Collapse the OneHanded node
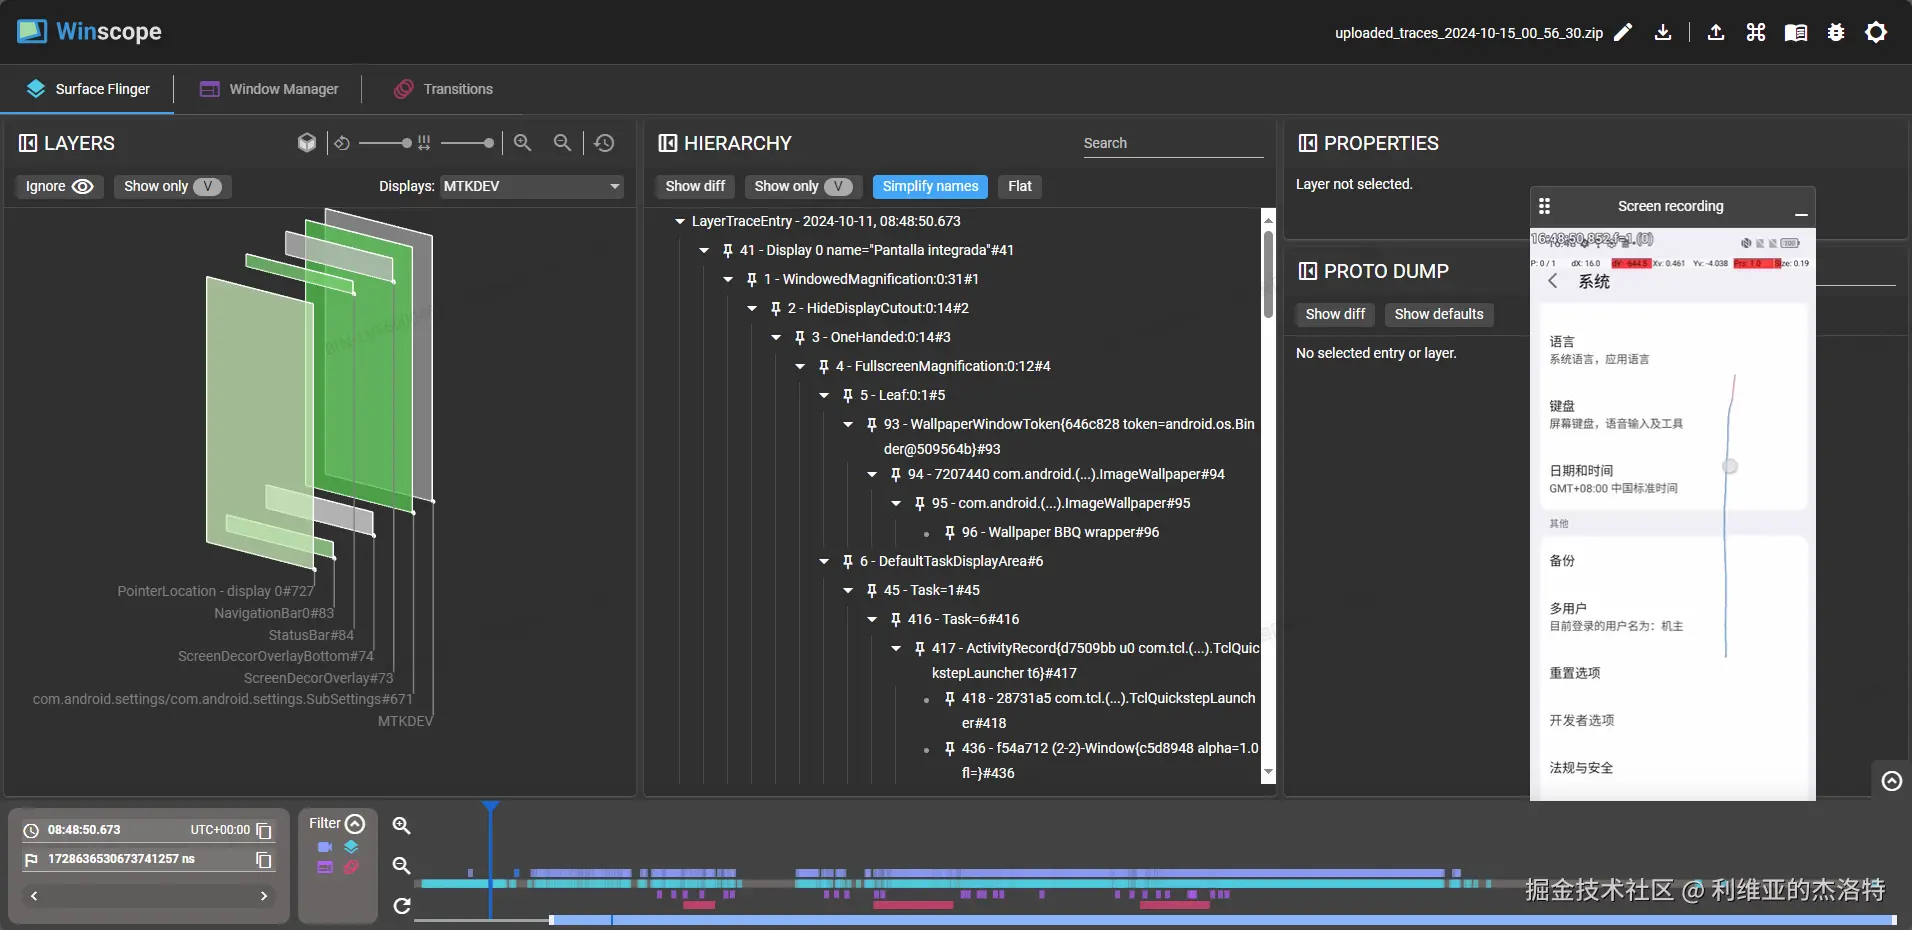 (776, 337)
